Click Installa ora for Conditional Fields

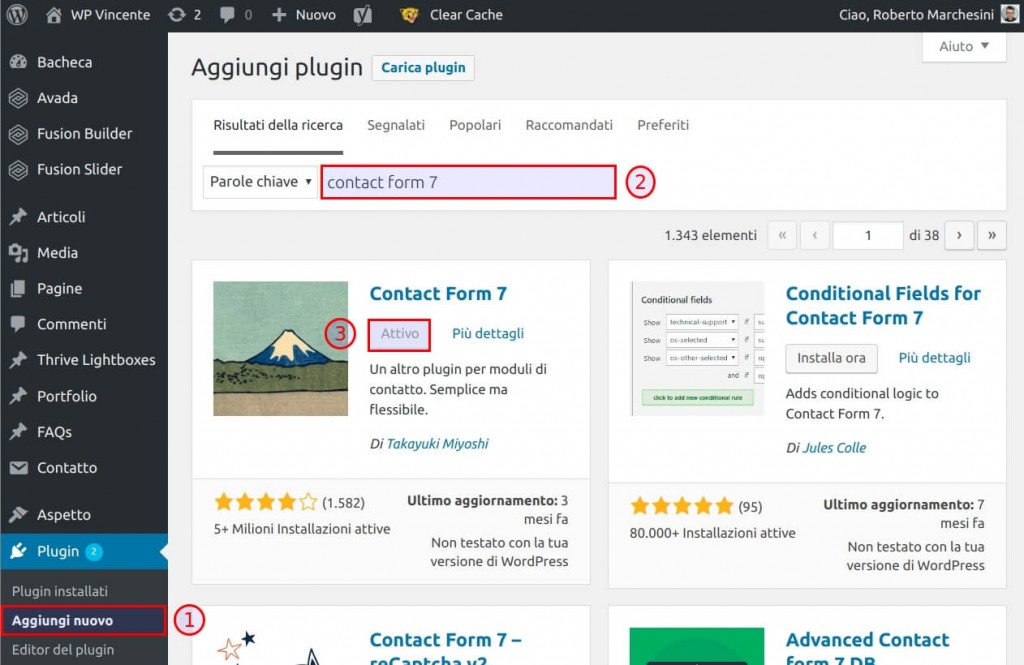(x=831, y=358)
